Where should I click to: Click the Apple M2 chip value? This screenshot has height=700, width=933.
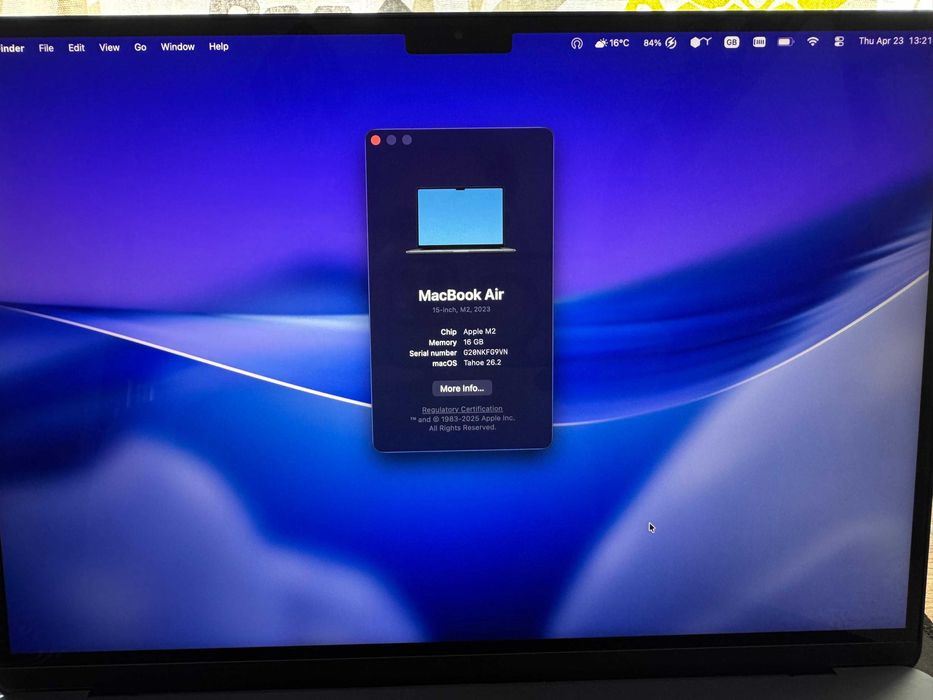coord(480,332)
